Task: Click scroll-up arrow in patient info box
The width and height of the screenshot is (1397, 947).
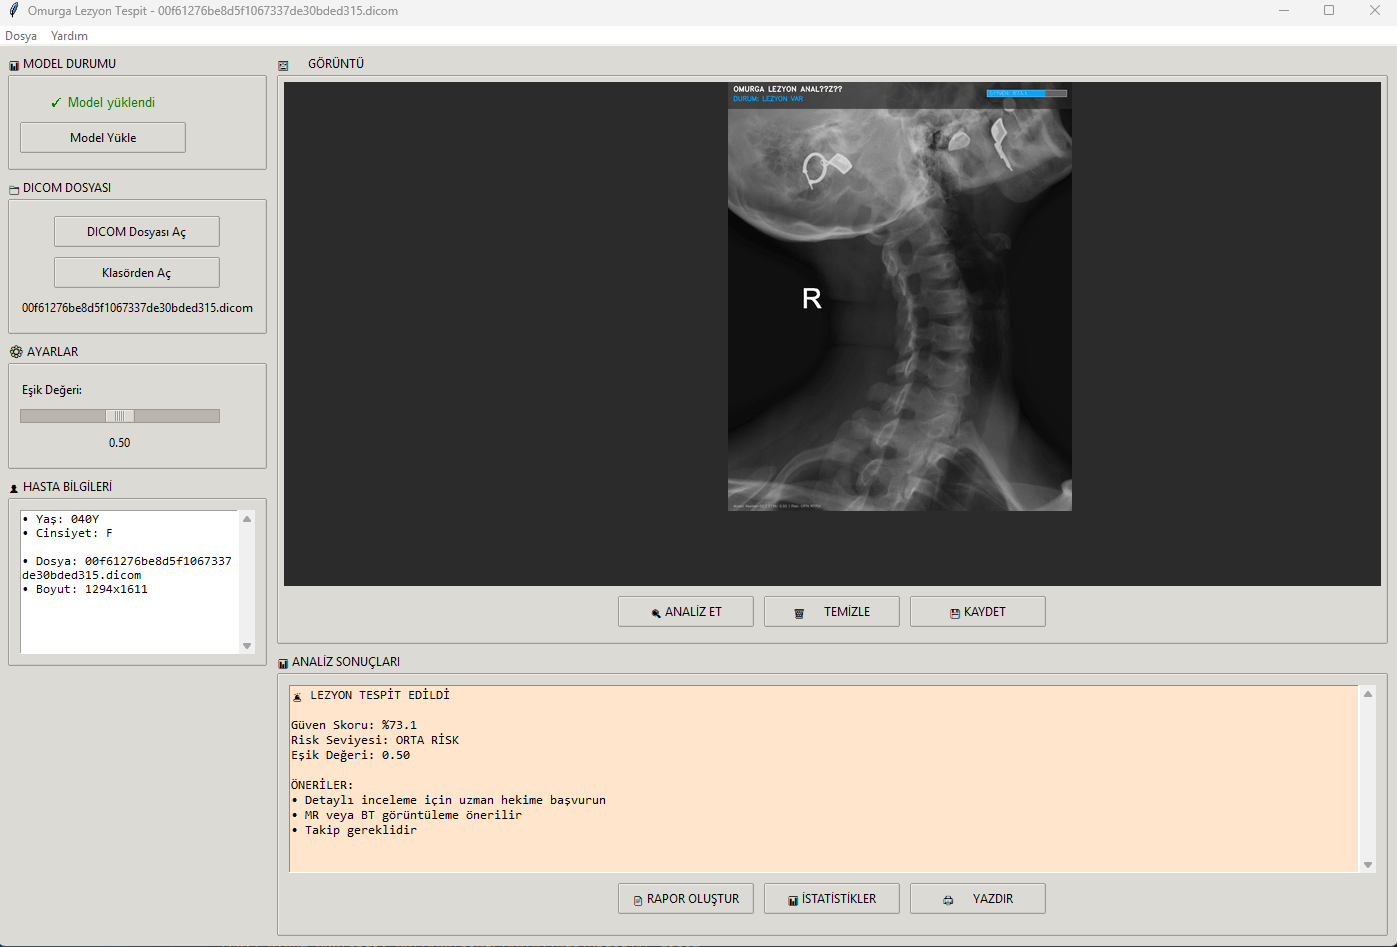Action: [x=247, y=519]
